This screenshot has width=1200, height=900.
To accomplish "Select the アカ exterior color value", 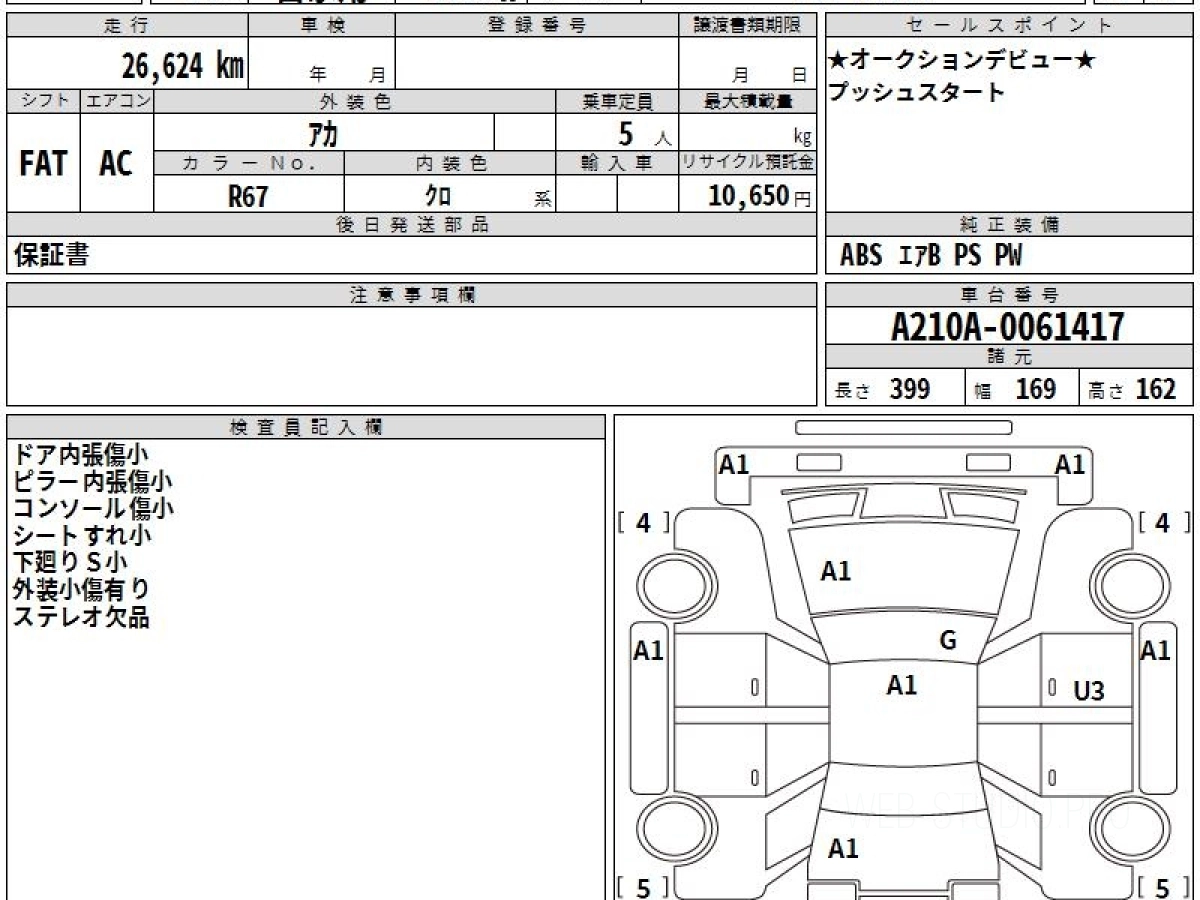I will click(325, 132).
